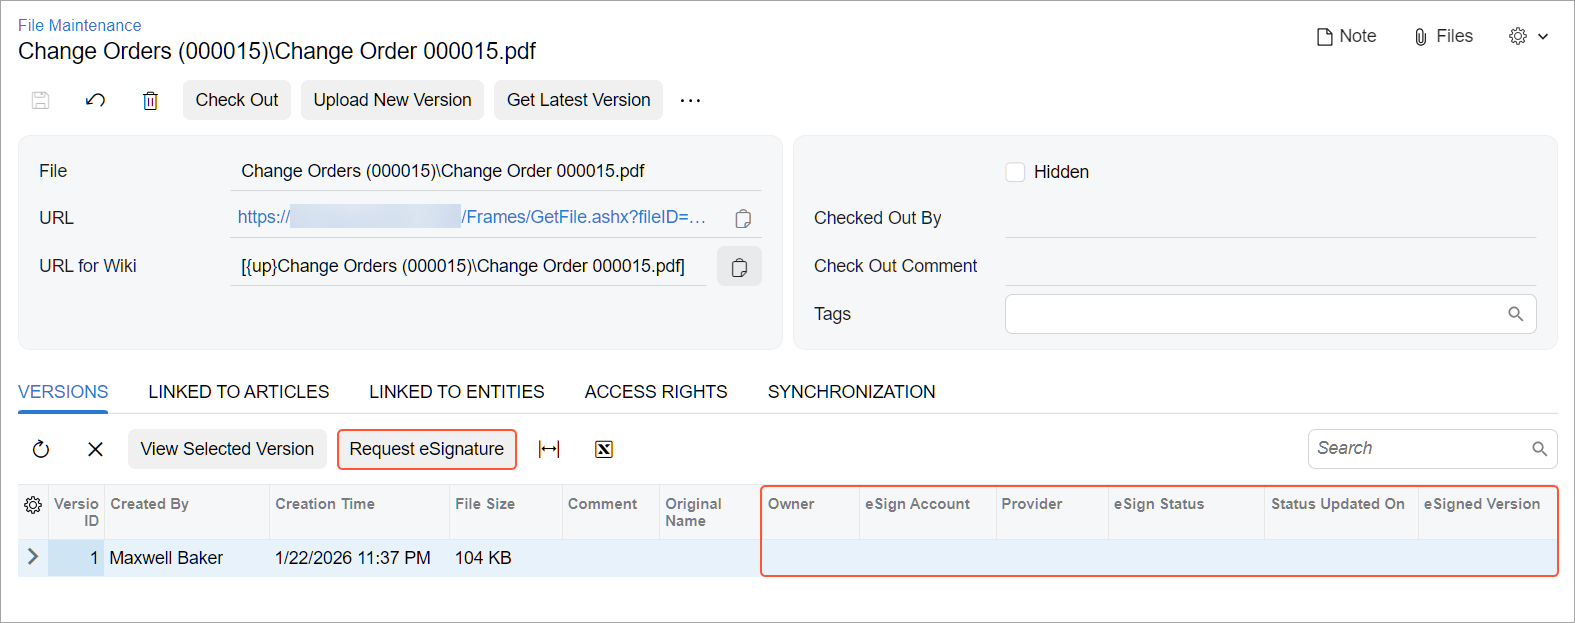This screenshot has height=623, width=1575.
Task: Sort by Created By column header
Action: 187,513
